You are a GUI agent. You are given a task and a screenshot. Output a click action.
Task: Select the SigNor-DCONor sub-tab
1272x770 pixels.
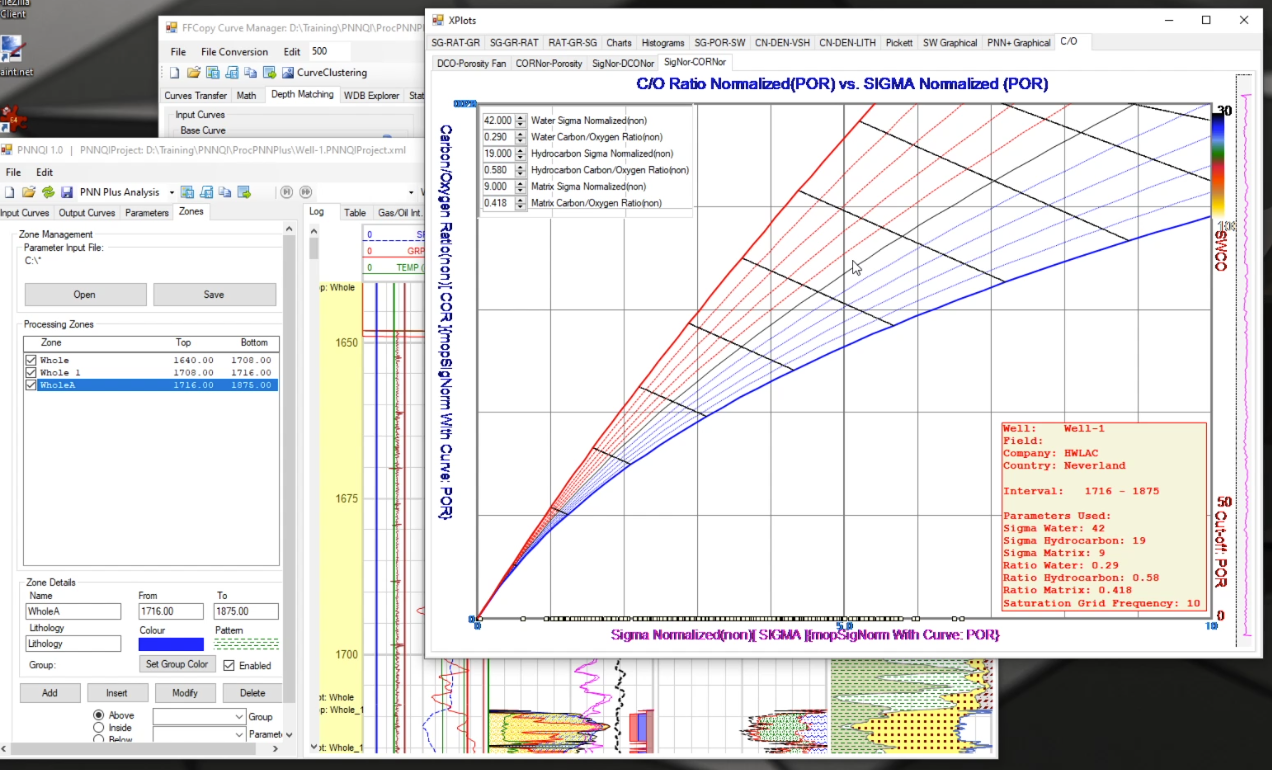point(623,63)
